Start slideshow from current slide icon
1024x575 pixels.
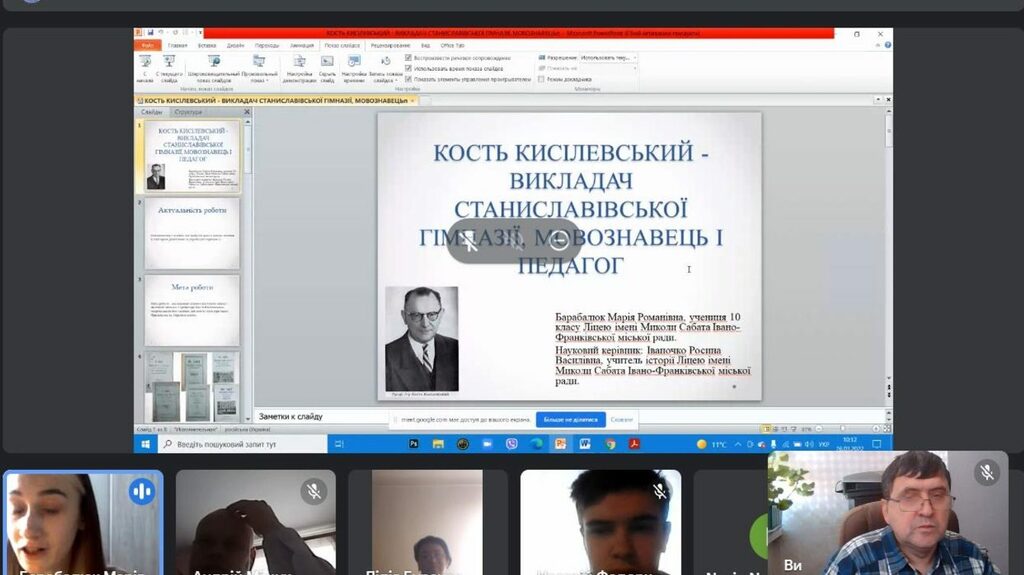tap(170, 63)
